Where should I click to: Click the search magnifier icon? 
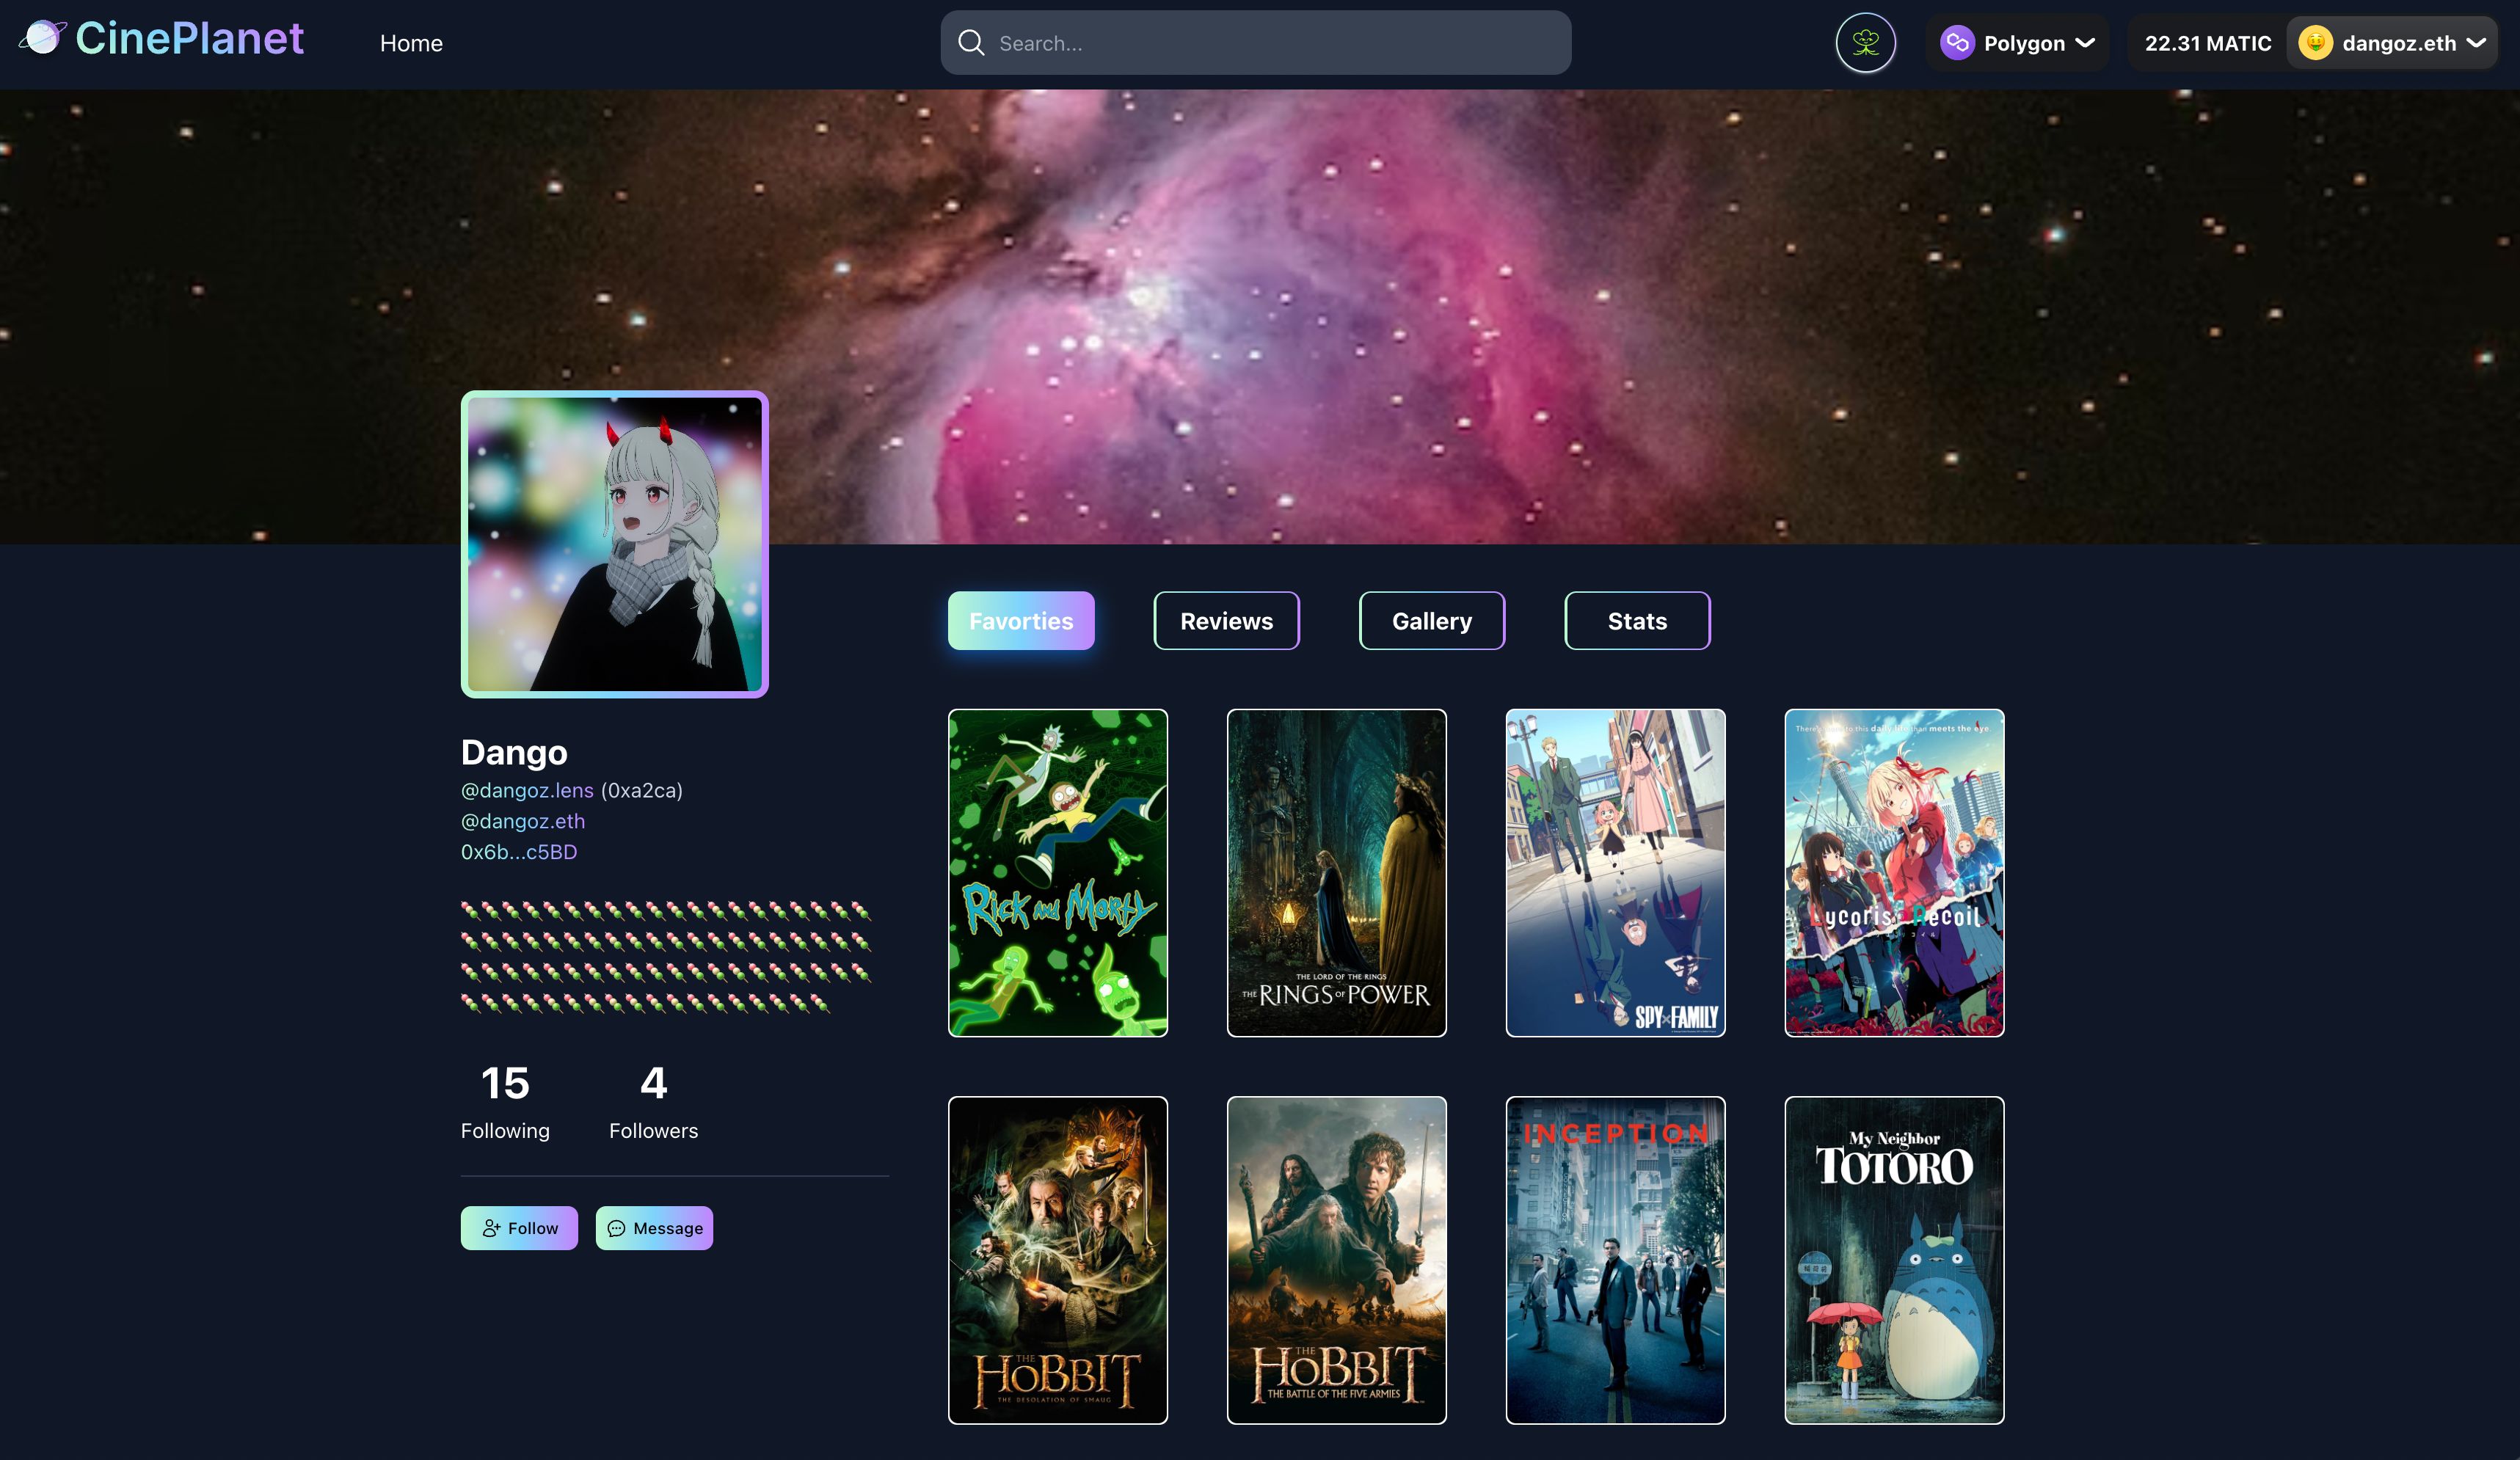point(970,43)
